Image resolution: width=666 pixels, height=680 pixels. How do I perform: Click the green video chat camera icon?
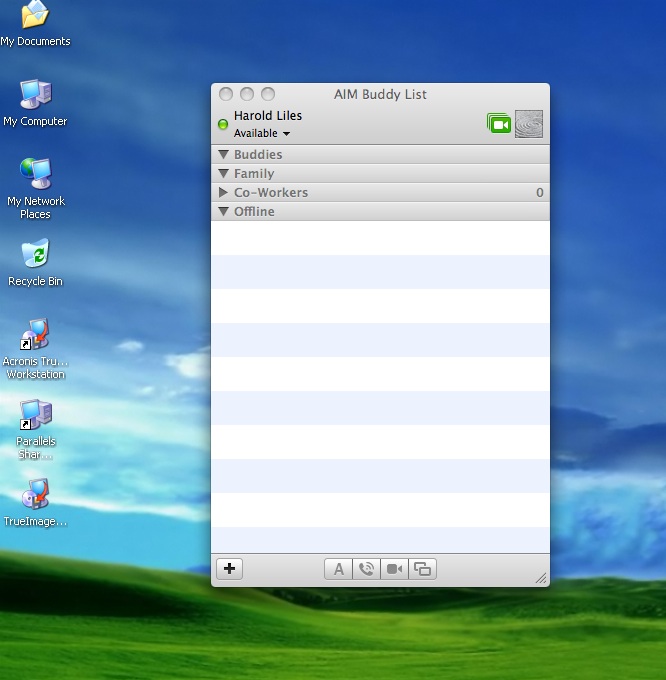click(x=499, y=124)
